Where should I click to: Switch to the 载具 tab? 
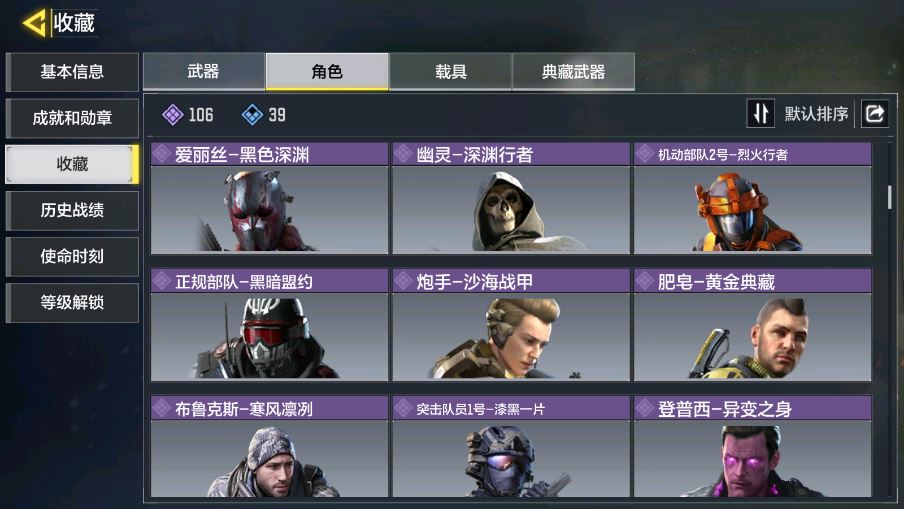click(x=450, y=71)
